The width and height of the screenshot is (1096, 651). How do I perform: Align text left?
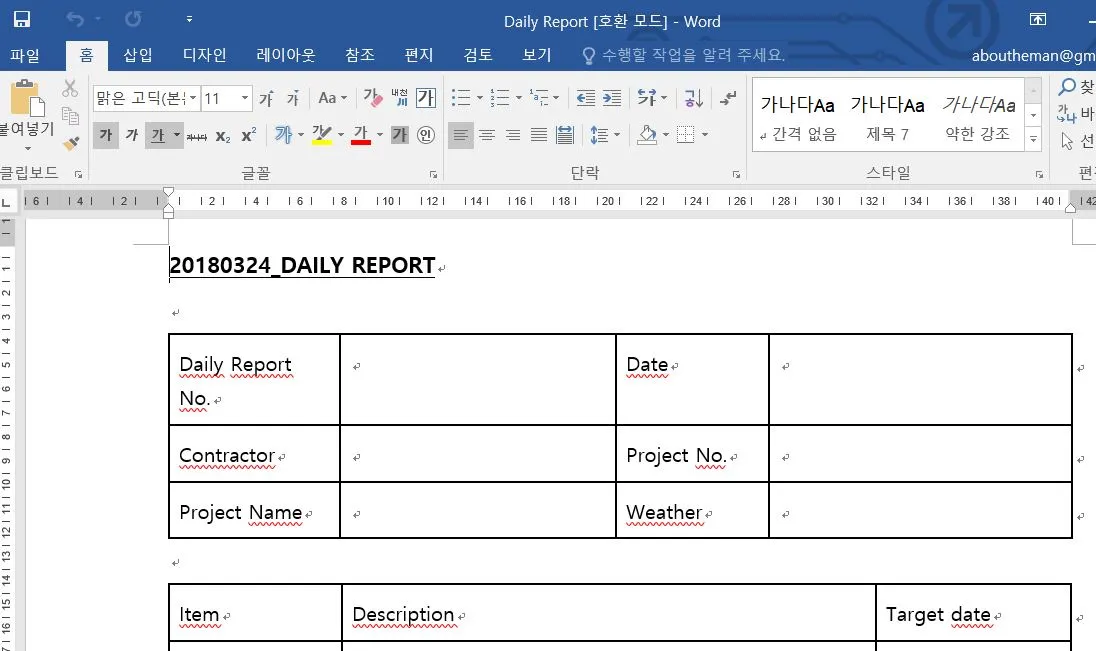[460, 135]
